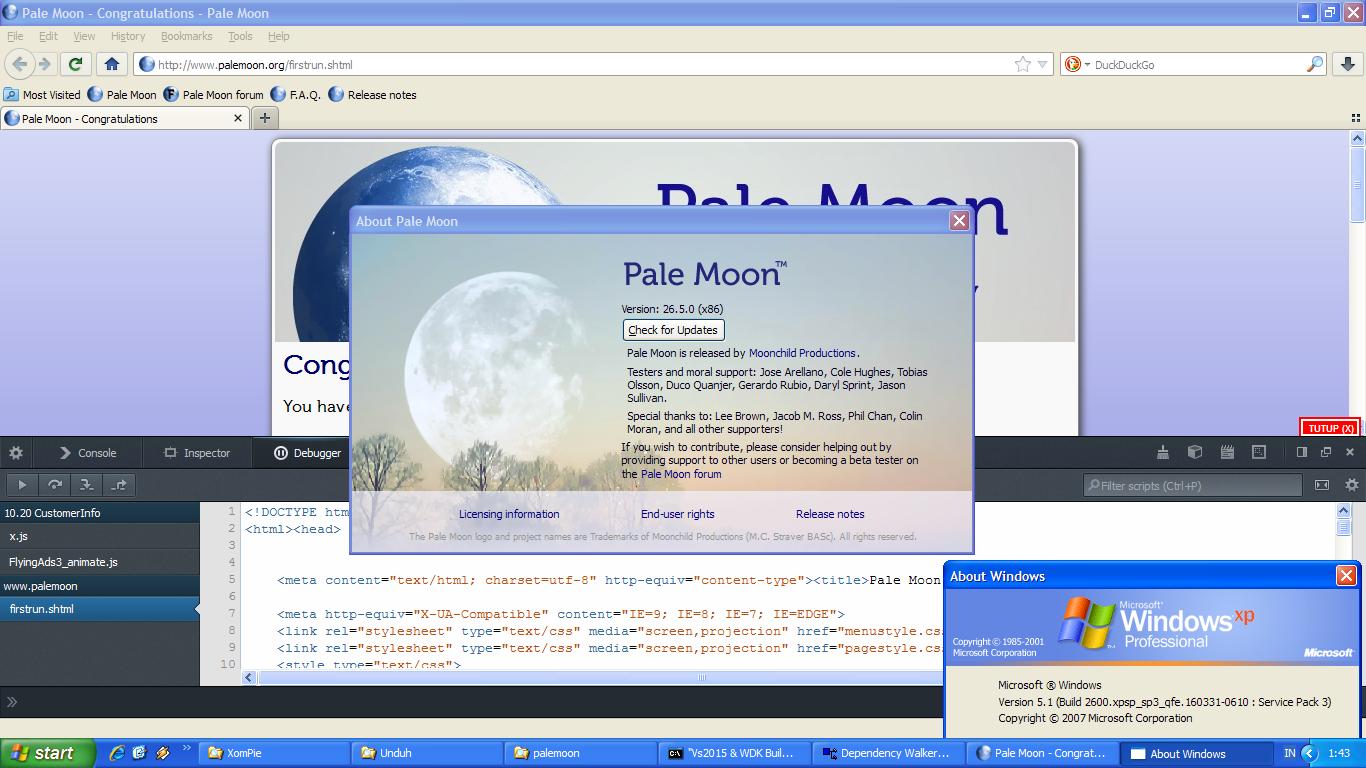
Task: Click the code pane horizontal scrollbar
Action: (x=700, y=677)
